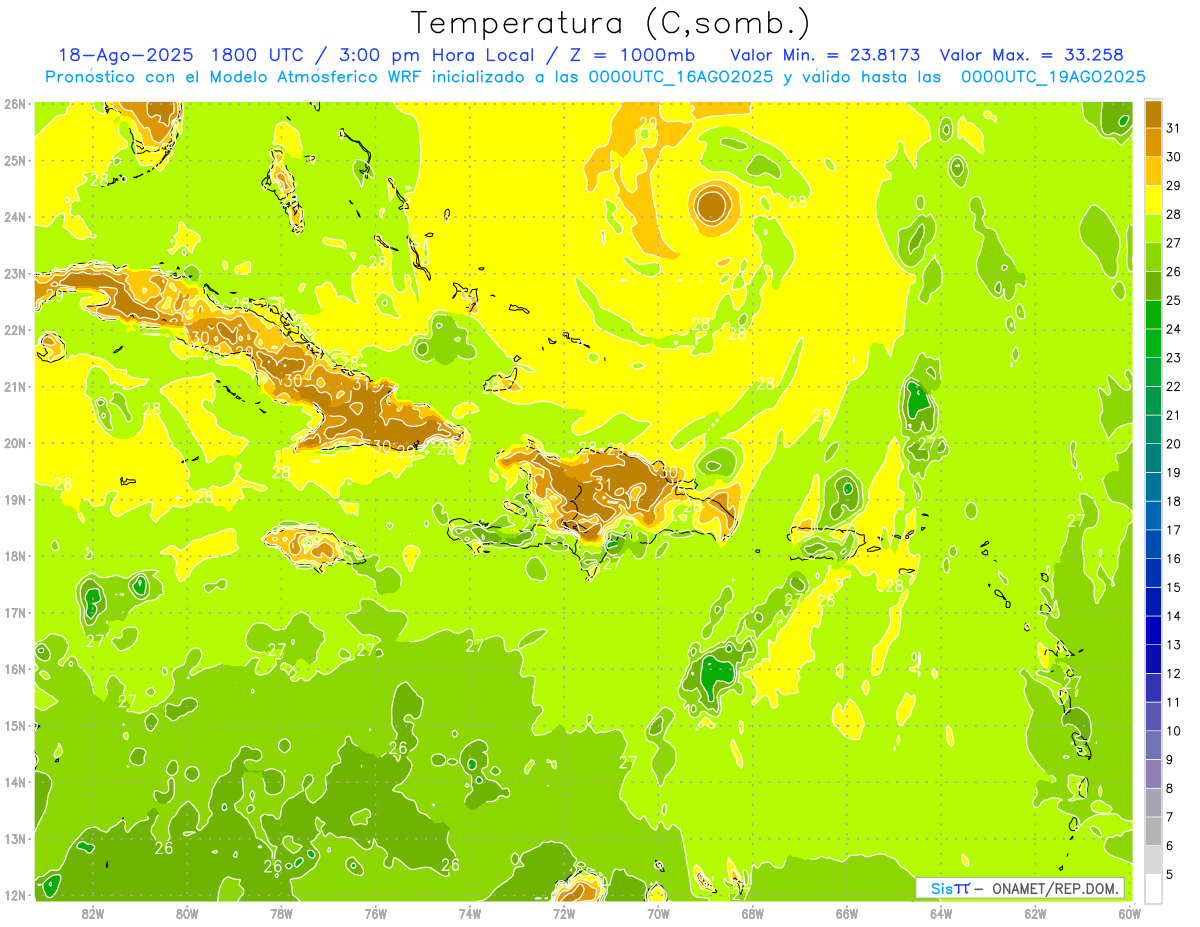
Task: Pick the yellow legend swatch between 28 and 29
Action: point(1153,200)
